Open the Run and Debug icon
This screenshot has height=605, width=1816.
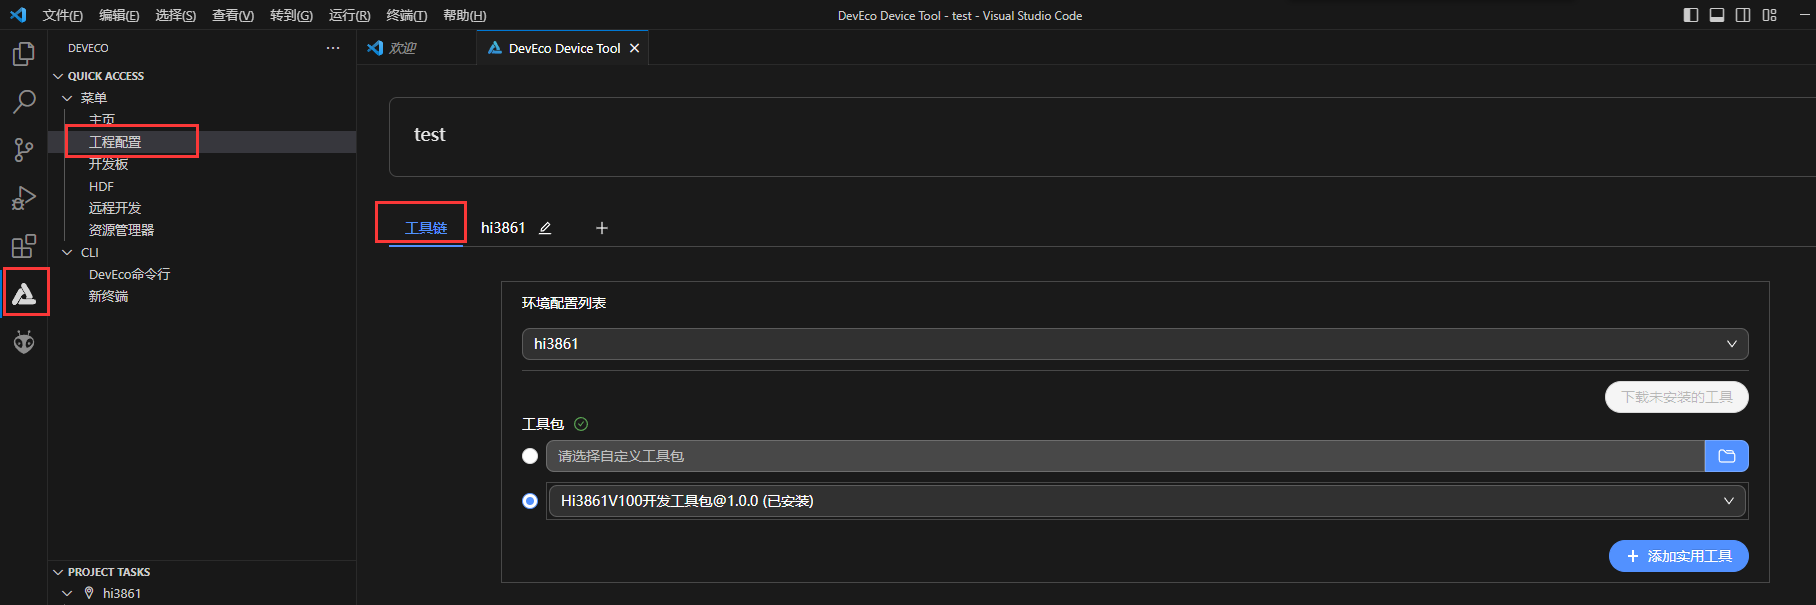[24, 198]
